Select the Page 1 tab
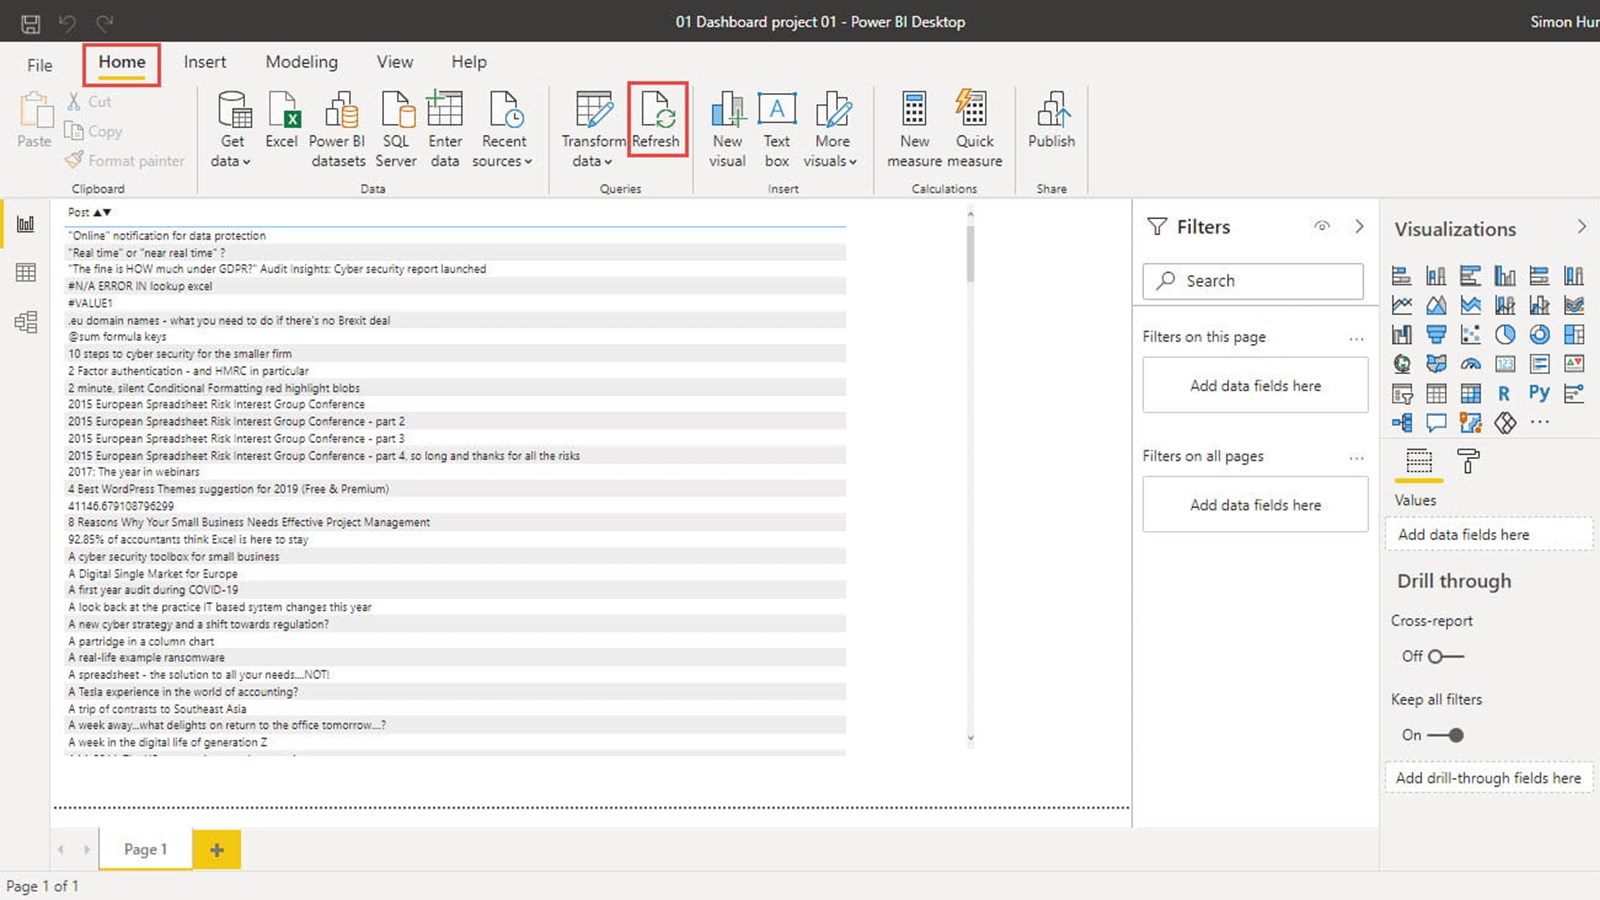Image resolution: width=1600 pixels, height=900 pixels. (145, 849)
